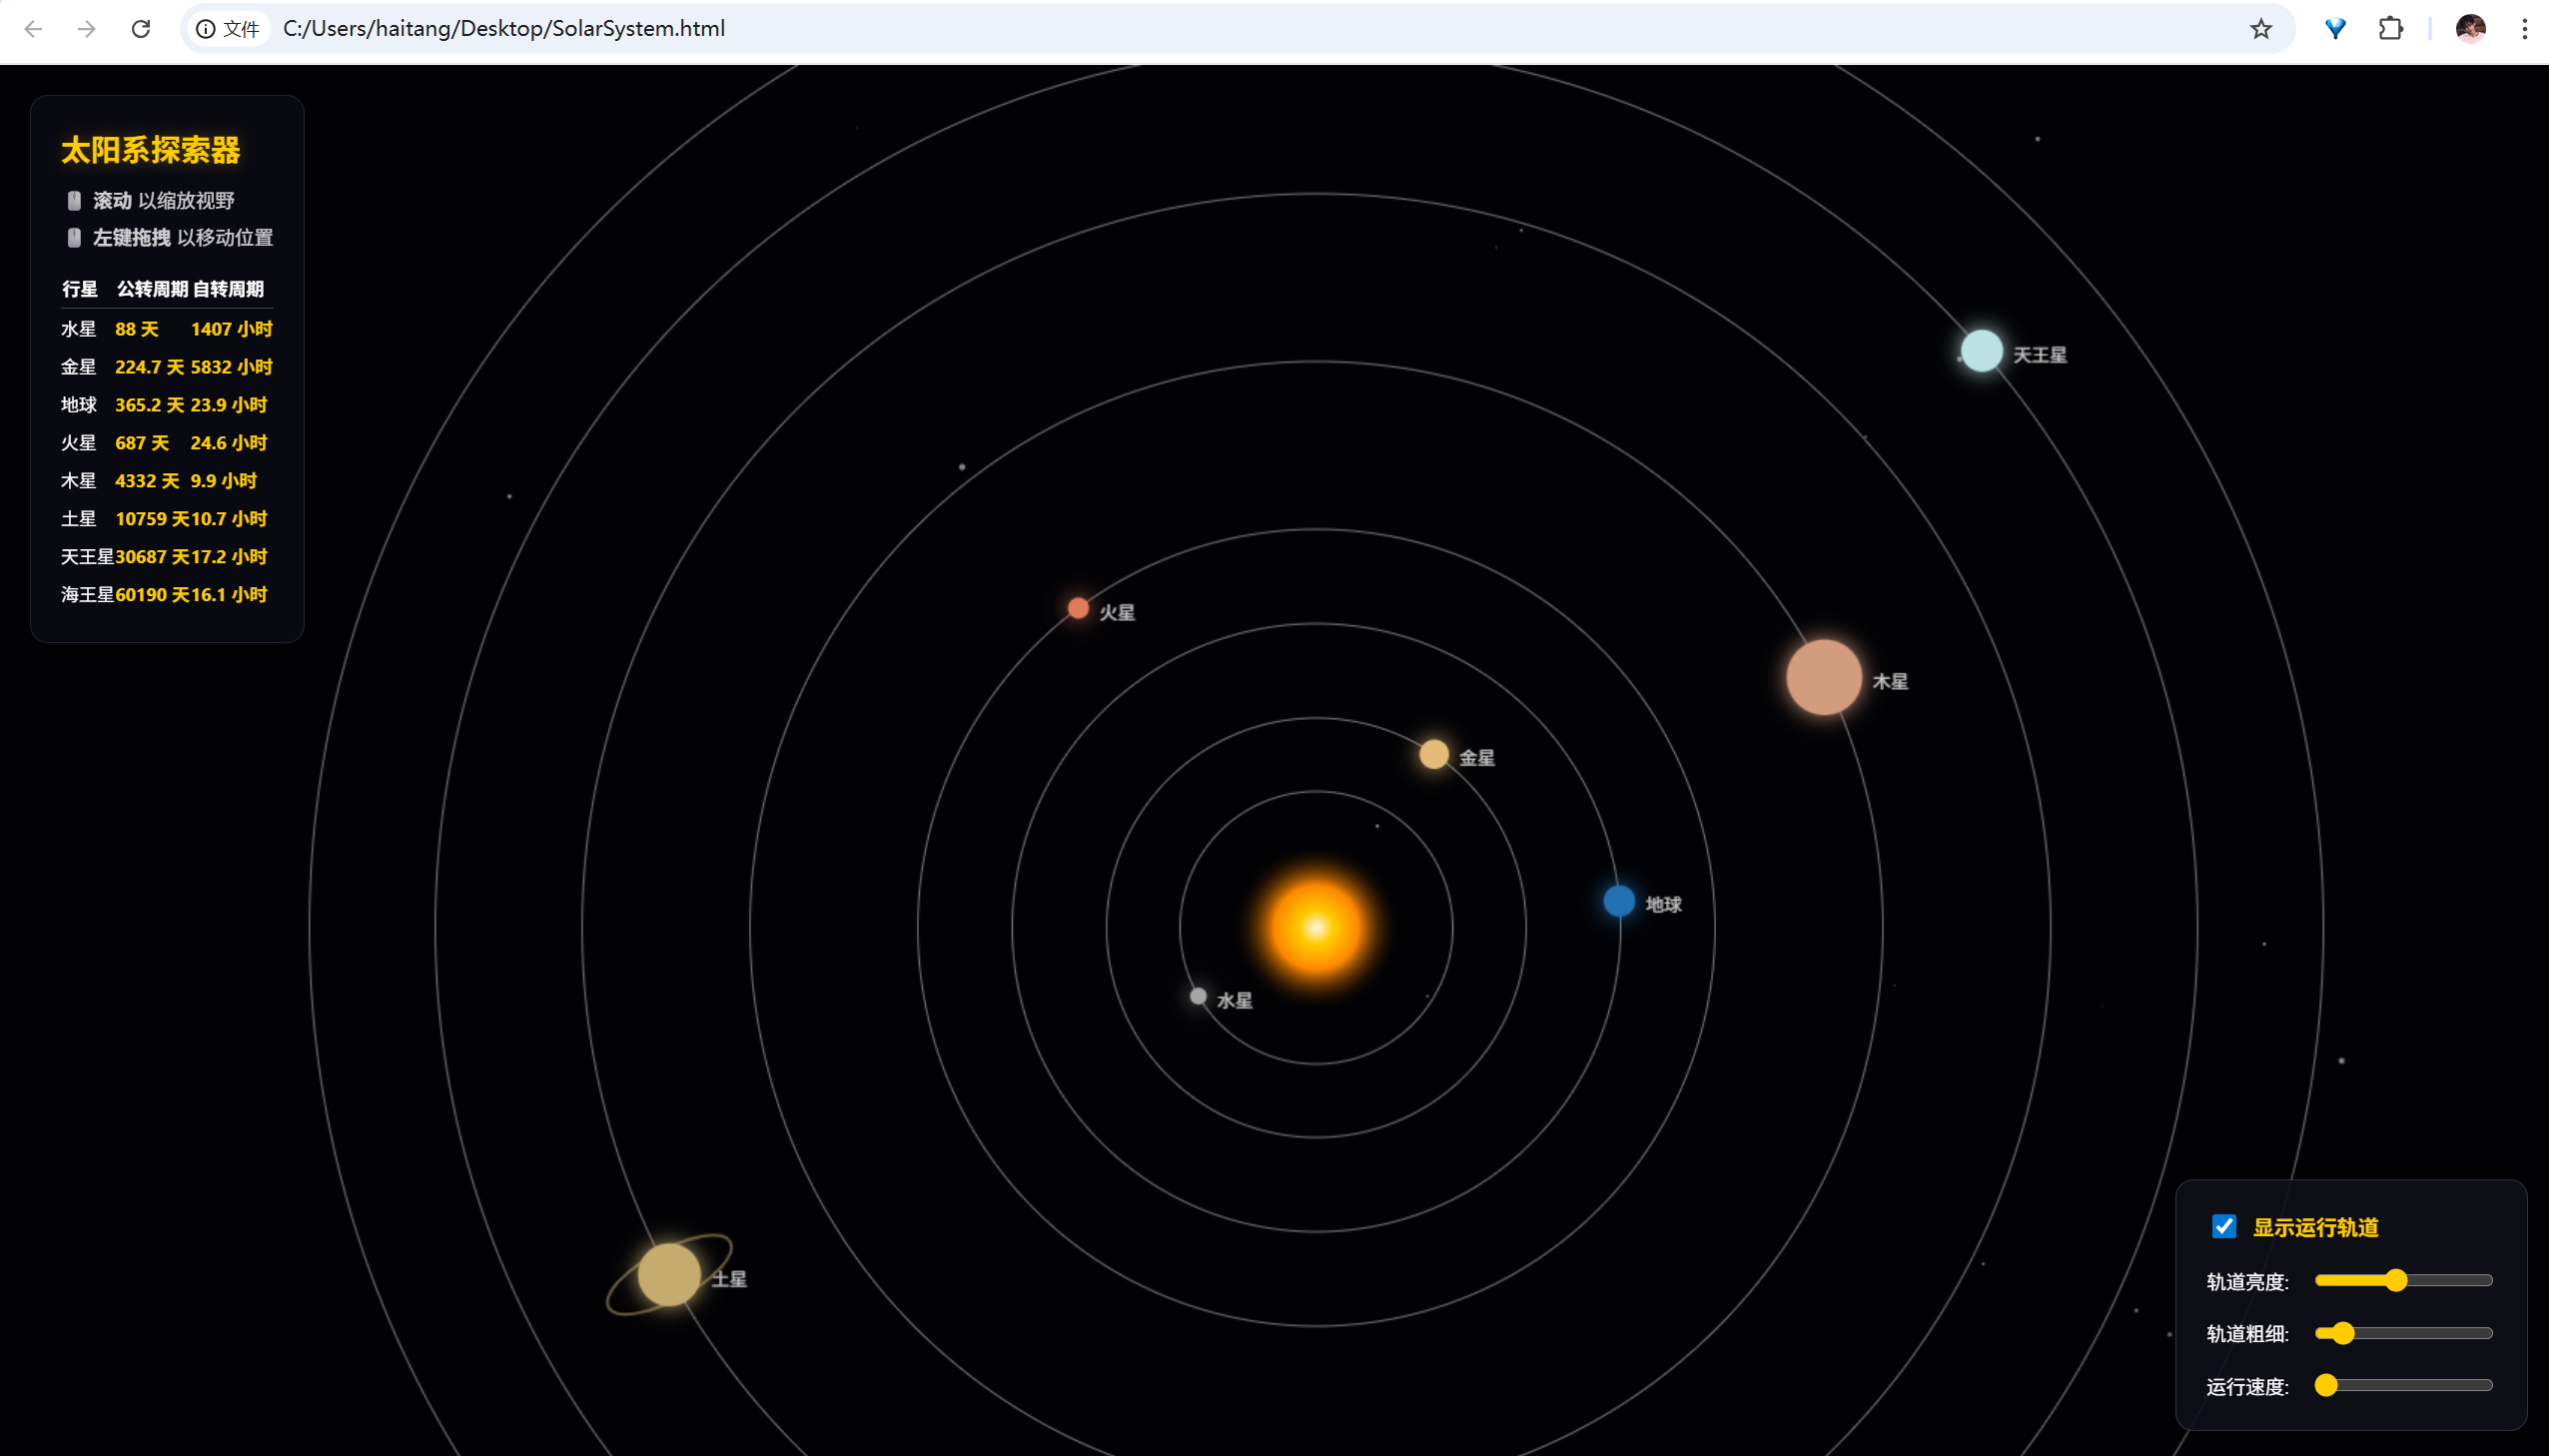Image resolution: width=2549 pixels, height=1456 pixels.
Task: Open the browser extensions puzzle icon
Action: (x=2390, y=29)
